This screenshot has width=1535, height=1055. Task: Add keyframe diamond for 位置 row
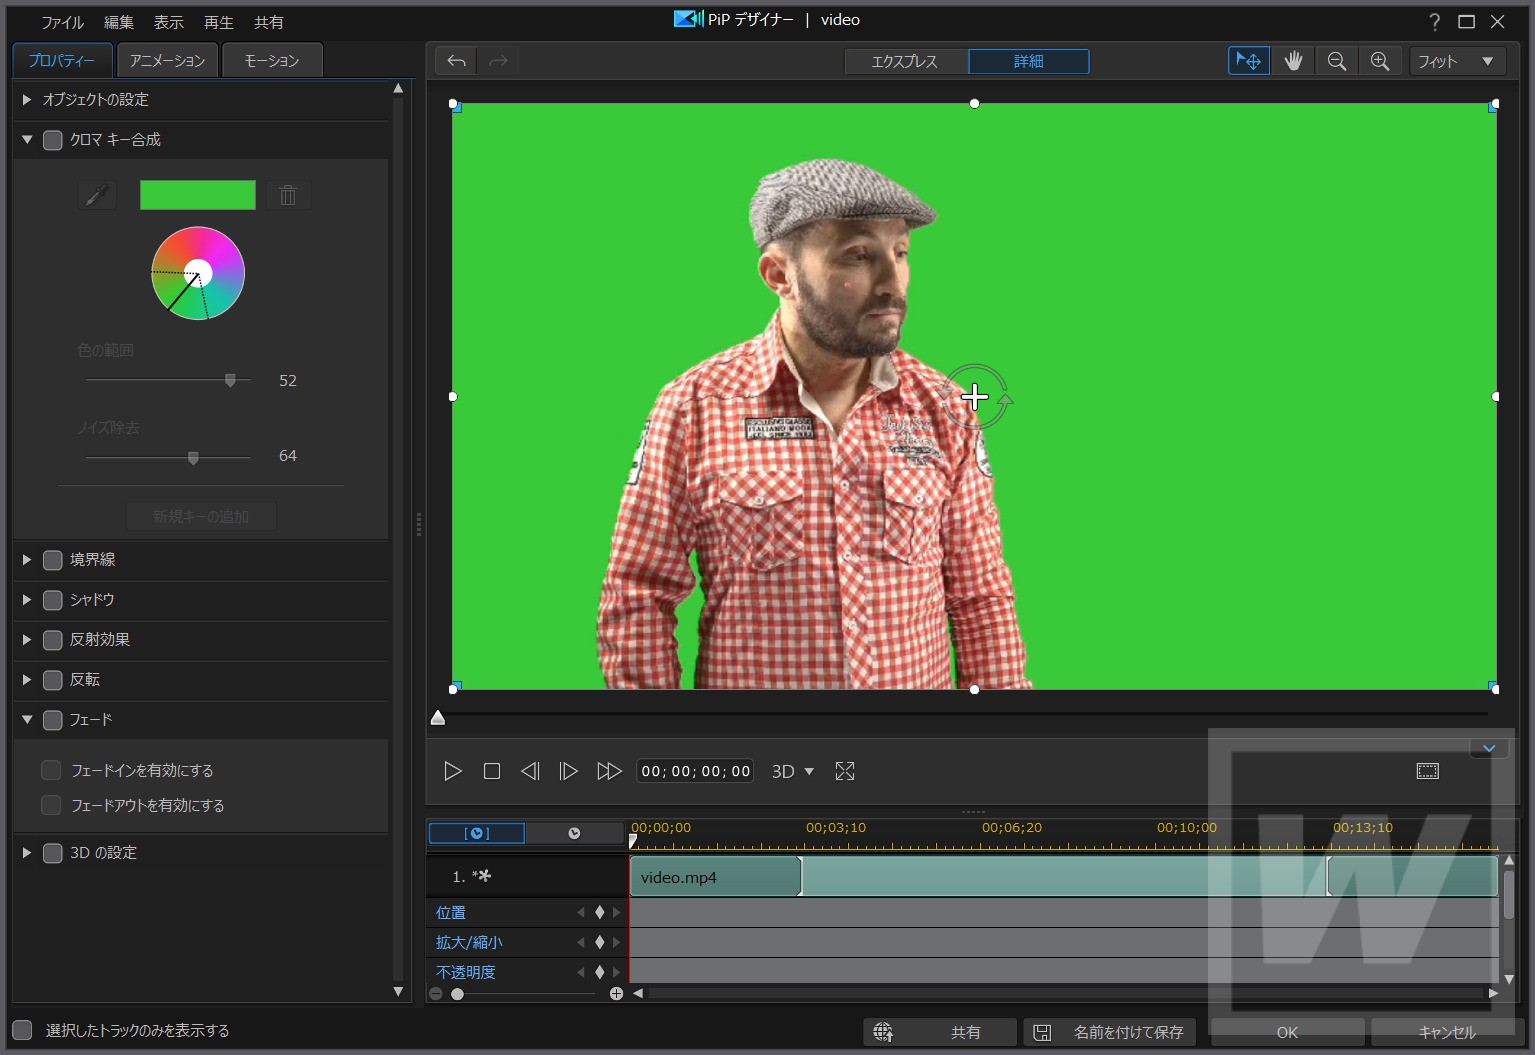(x=600, y=912)
